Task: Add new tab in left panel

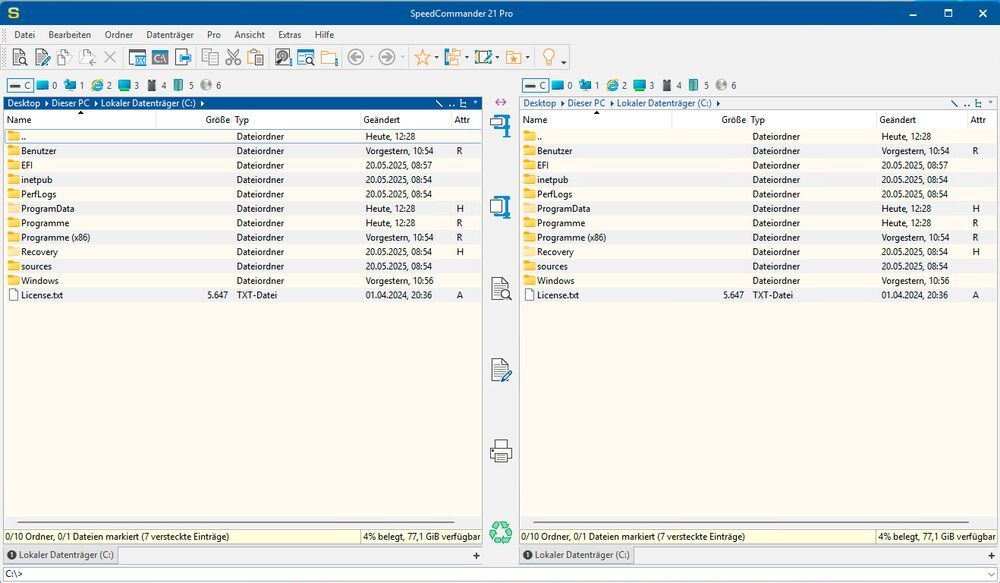Action: click(x=476, y=555)
